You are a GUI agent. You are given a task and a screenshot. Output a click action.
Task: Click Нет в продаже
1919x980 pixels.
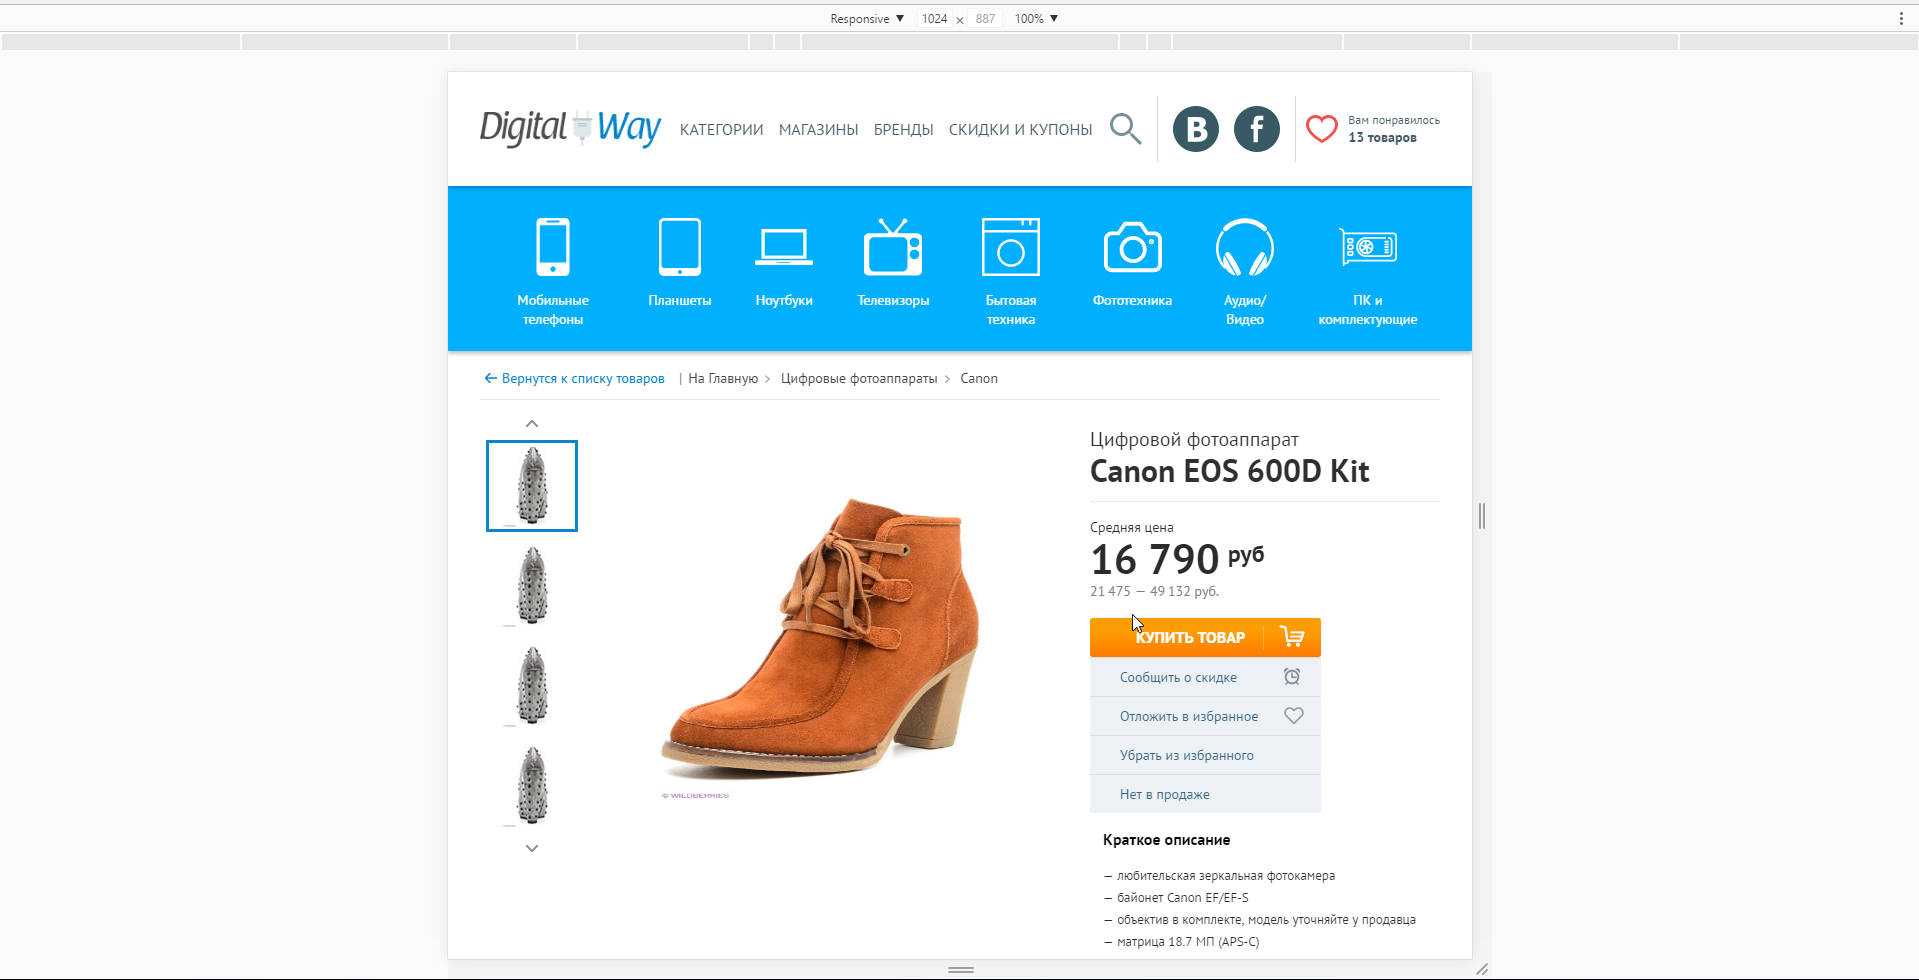tap(1205, 794)
